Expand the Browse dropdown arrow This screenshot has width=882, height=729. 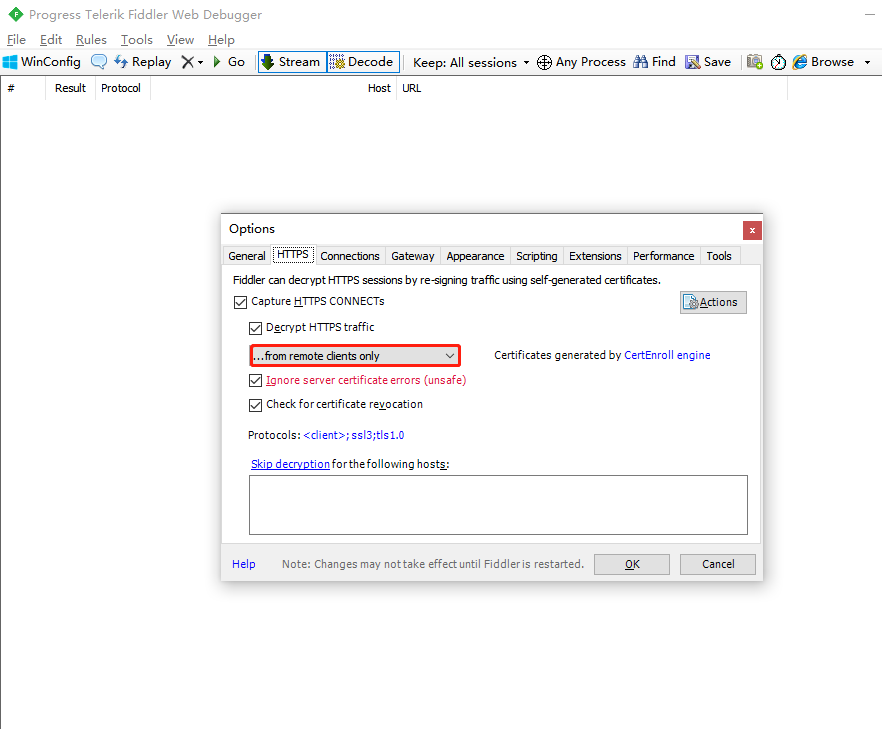(x=867, y=62)
